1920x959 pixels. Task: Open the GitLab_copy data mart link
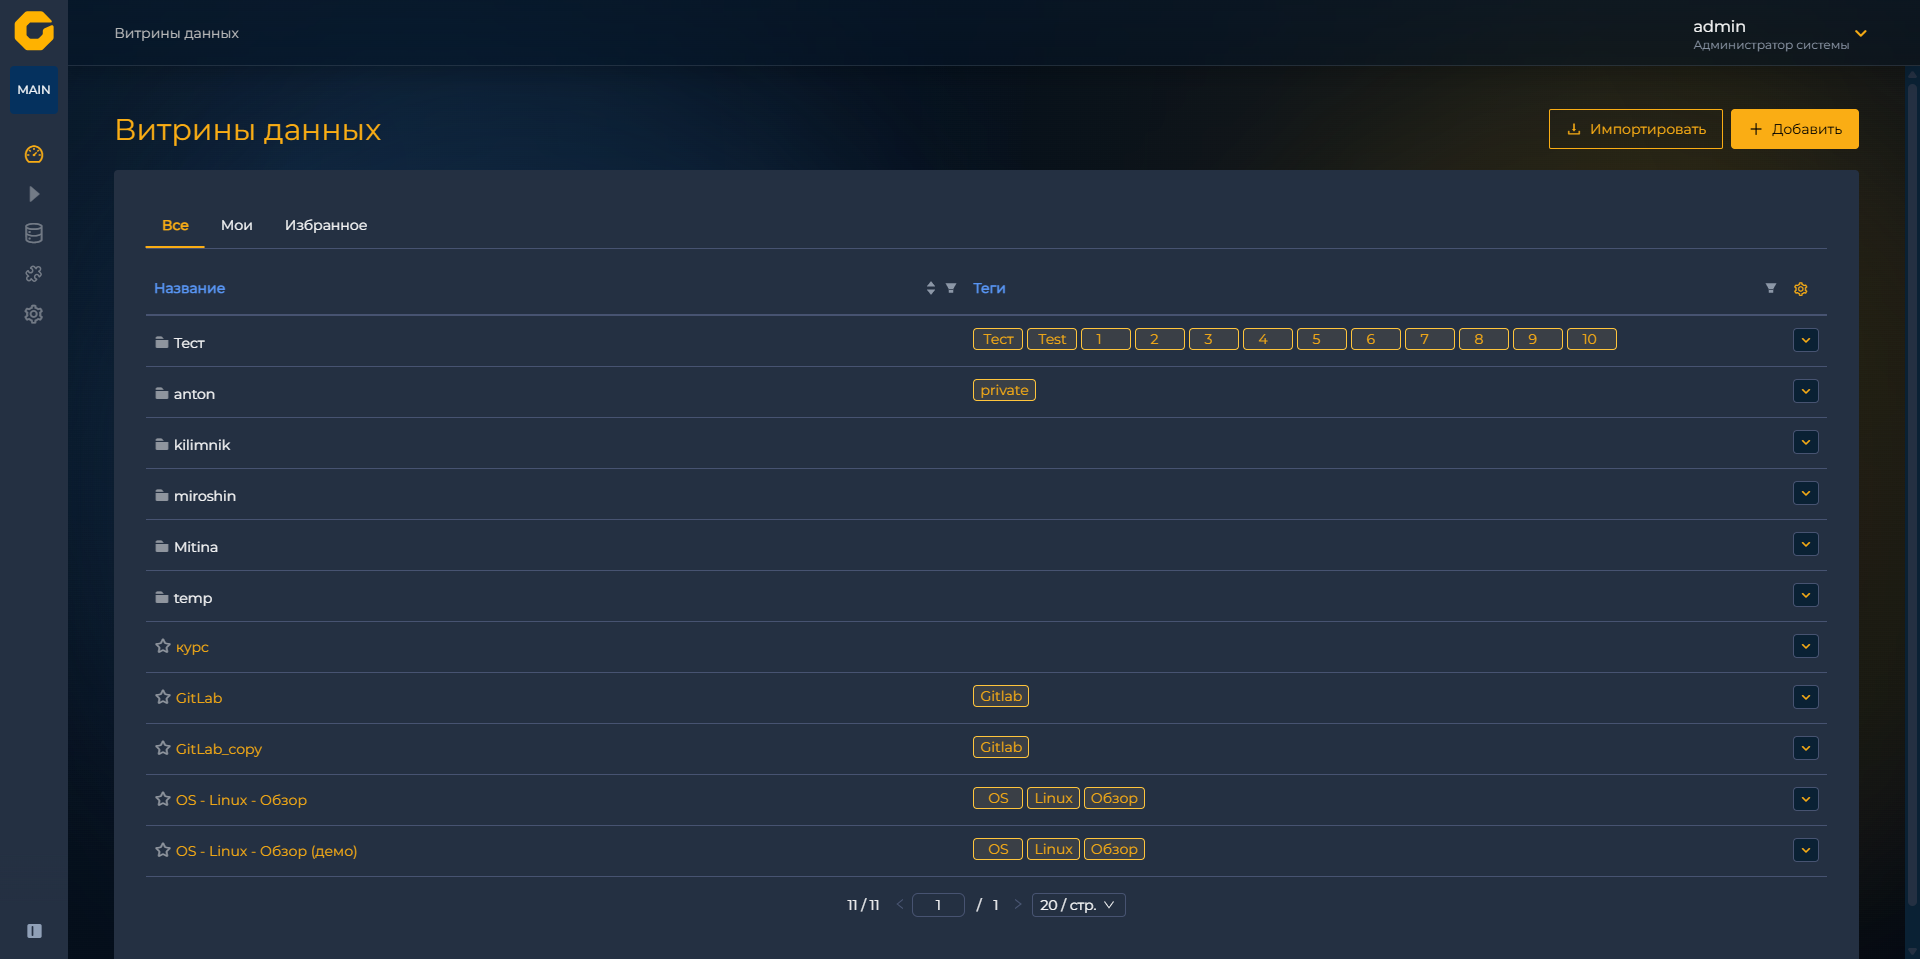[x=219, y=749]
